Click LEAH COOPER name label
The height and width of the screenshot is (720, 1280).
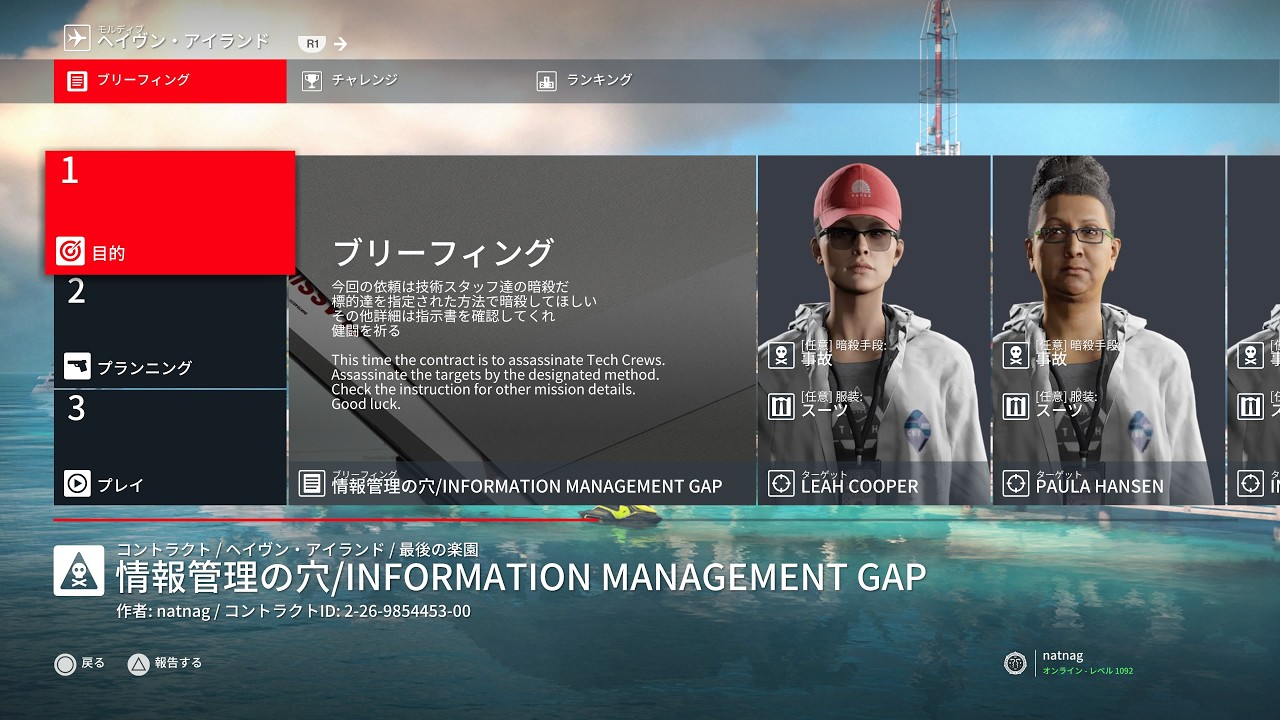(x=859, y=487)
